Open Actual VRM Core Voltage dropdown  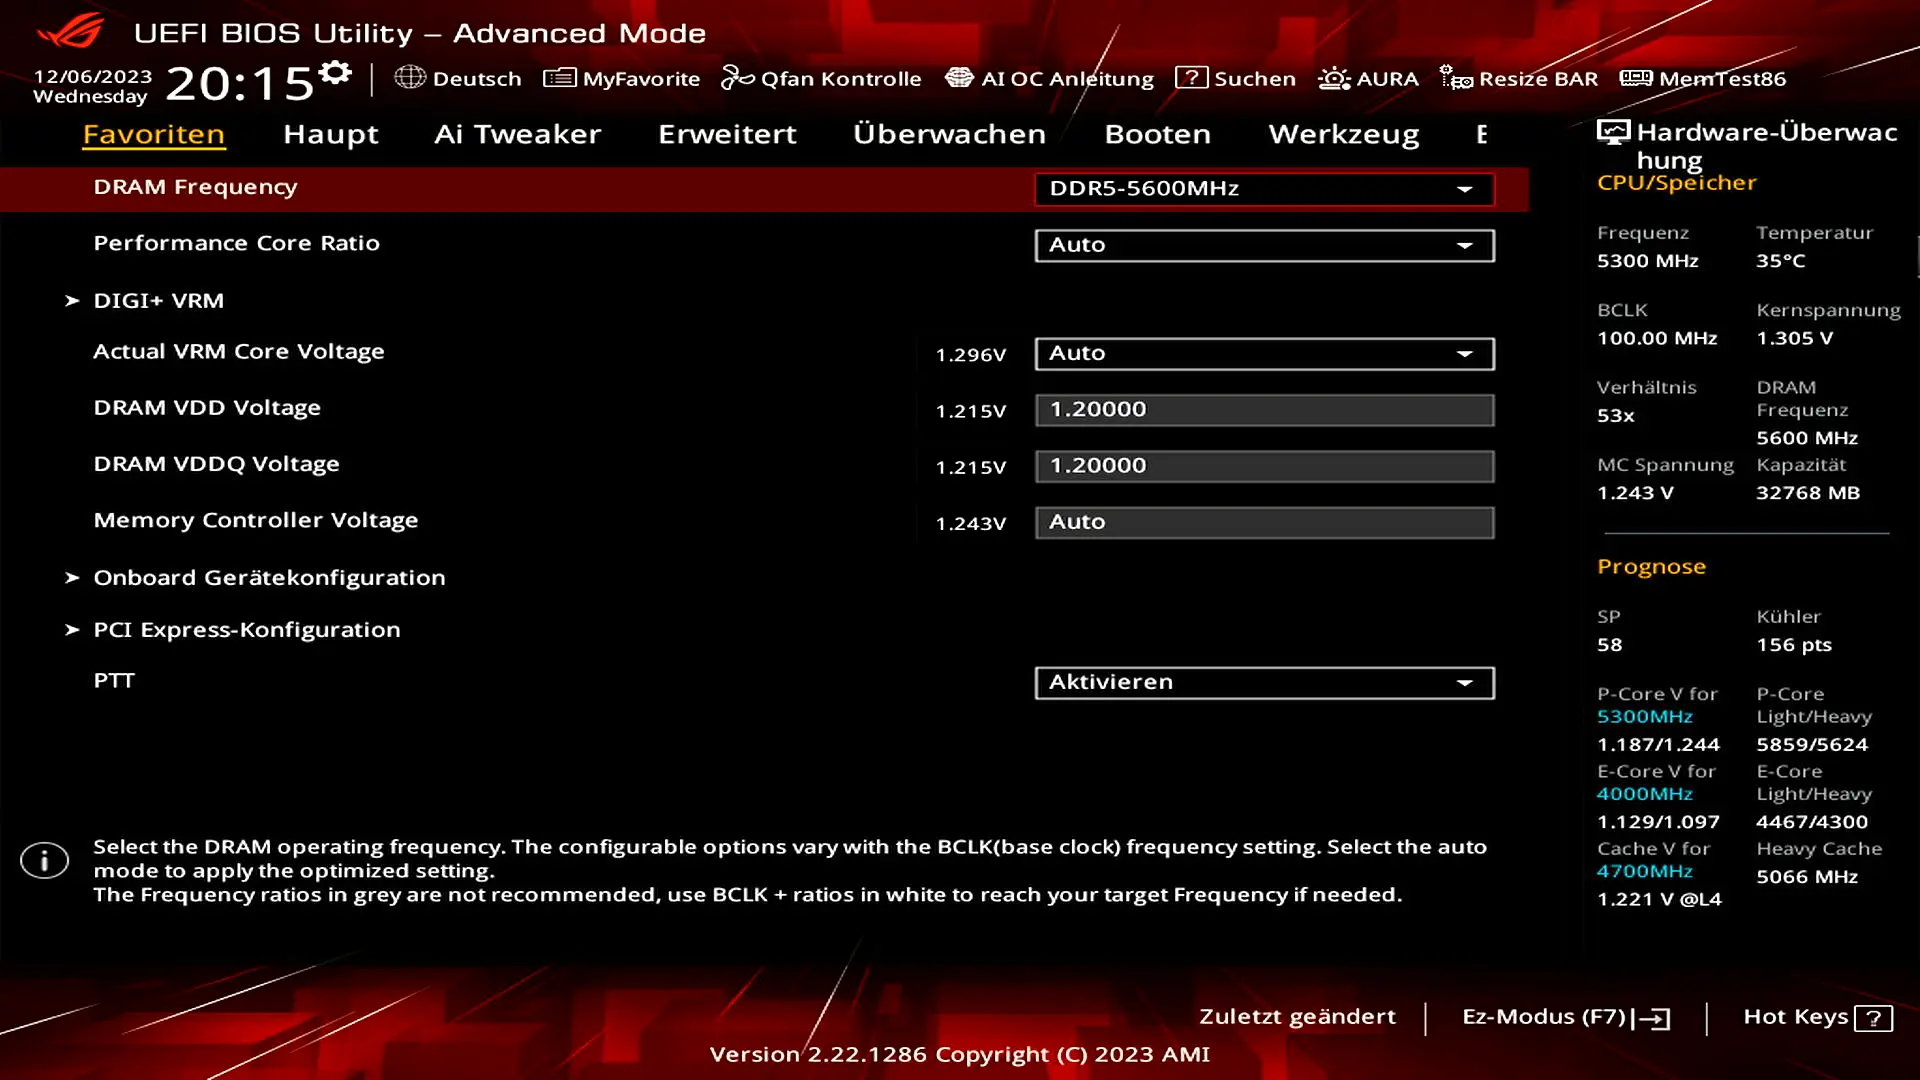coord(1264,353)
